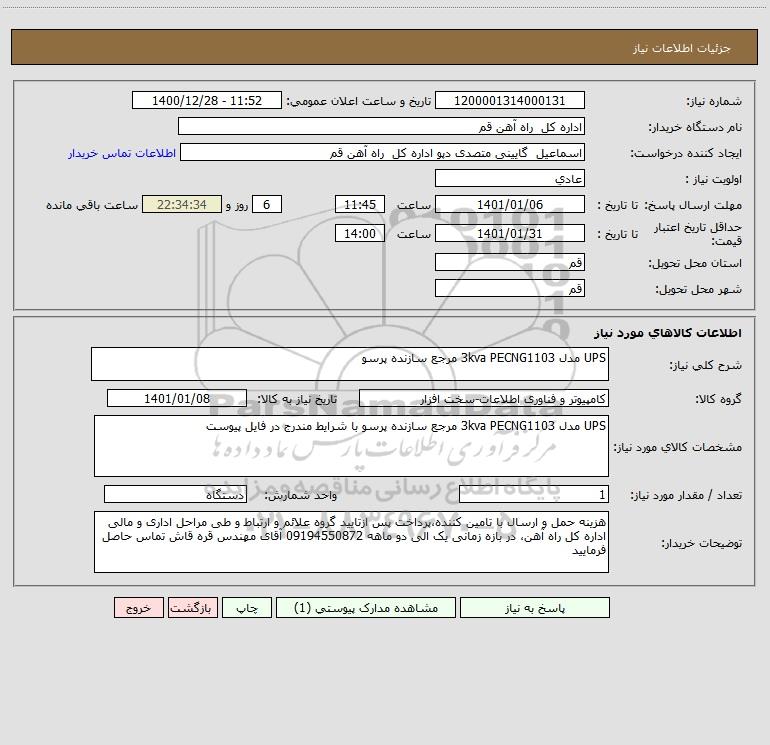The height and width of the screenshot is (745, 770).
Task: Click the header title 'جزئیات اطلاعات نیاز'
Action: click(x=682, y=48)
